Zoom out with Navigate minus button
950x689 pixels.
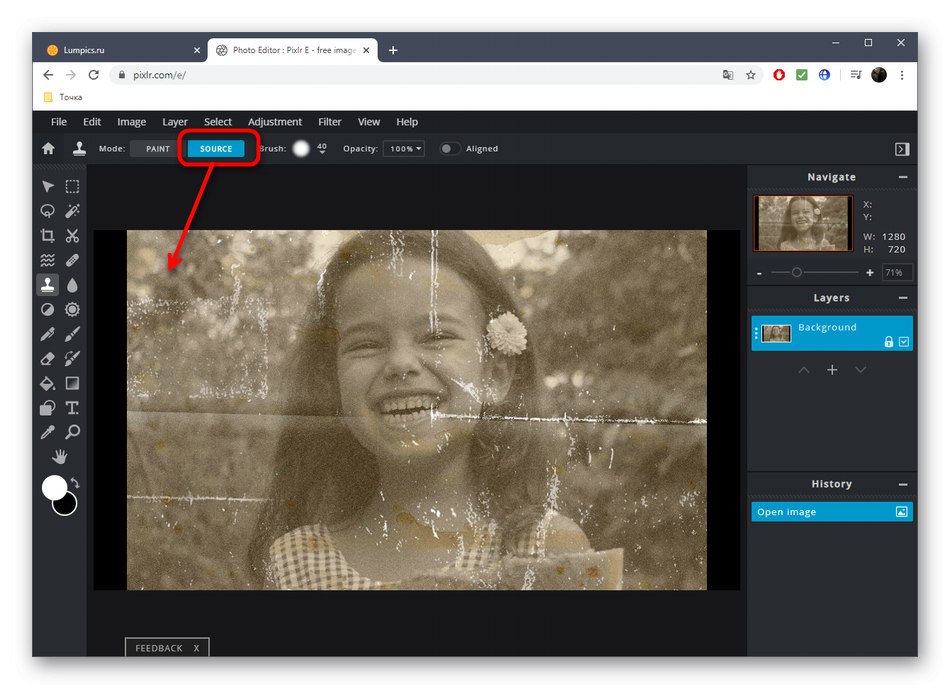pyautogui.click(x=759, y=273)
